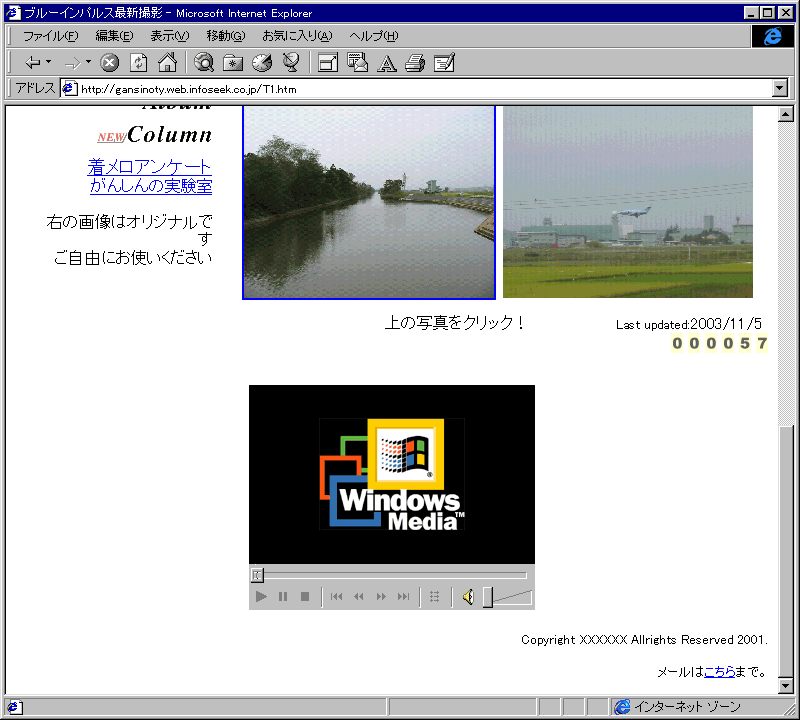Switch to Fullscreen with the toolbar icon
This screenshot has width=800, height=720.
coord(328,63)
